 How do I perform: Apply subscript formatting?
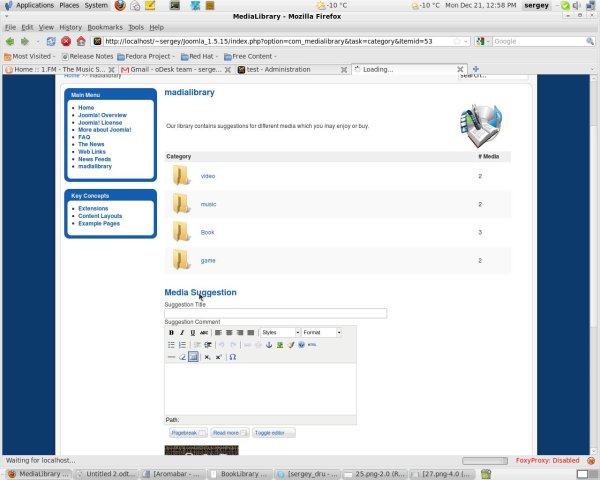(207, 357)
